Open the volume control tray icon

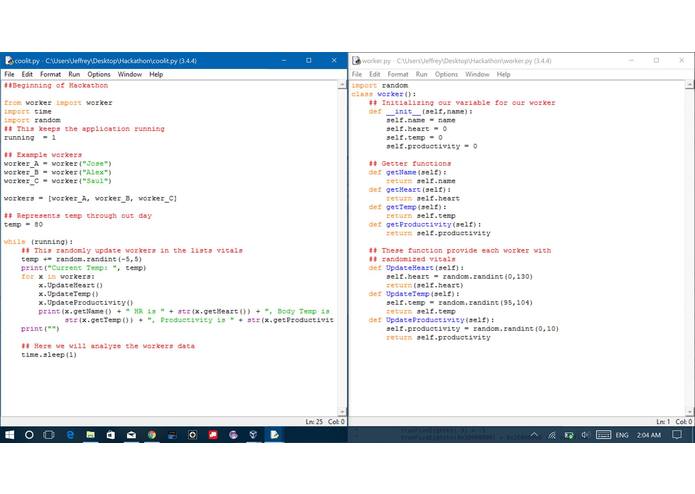click(x=586, y=435)
